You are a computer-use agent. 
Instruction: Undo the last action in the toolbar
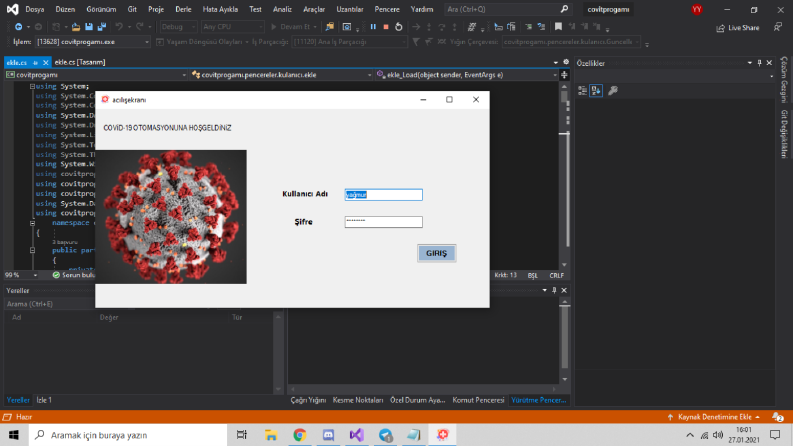pyautogui.click(x=119, y=27)
